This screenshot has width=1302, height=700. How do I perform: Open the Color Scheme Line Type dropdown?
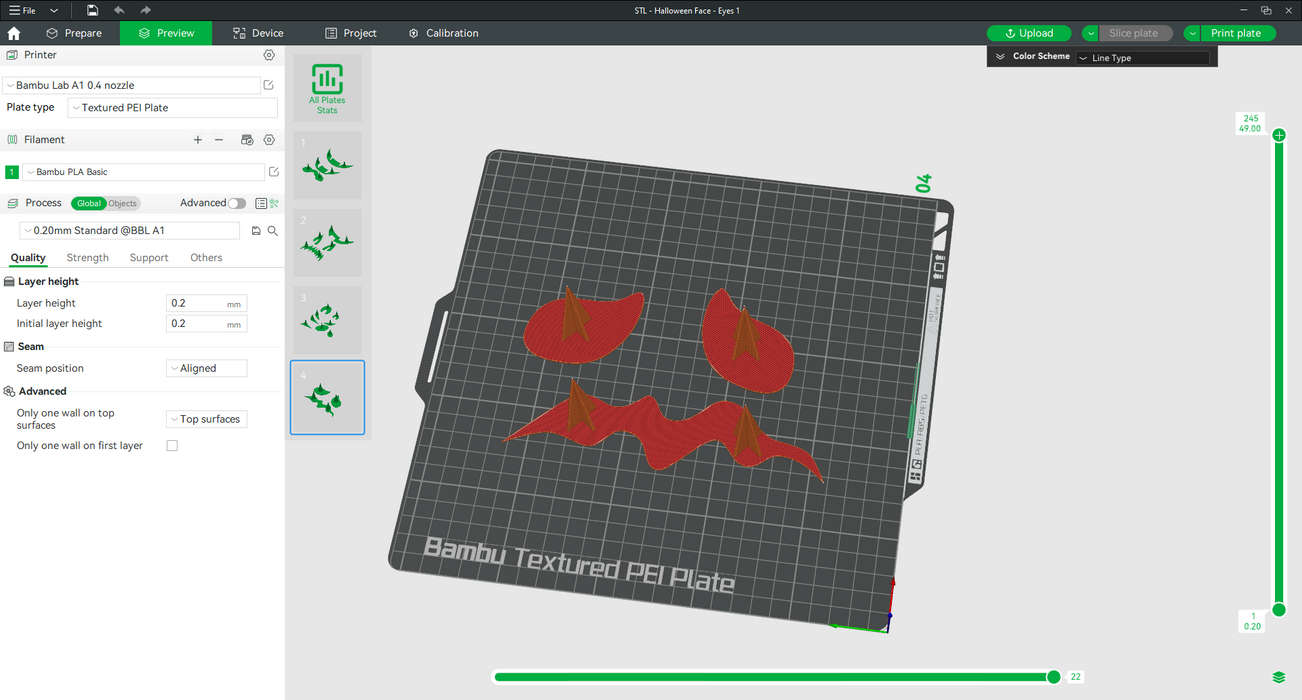(1142, 58)
